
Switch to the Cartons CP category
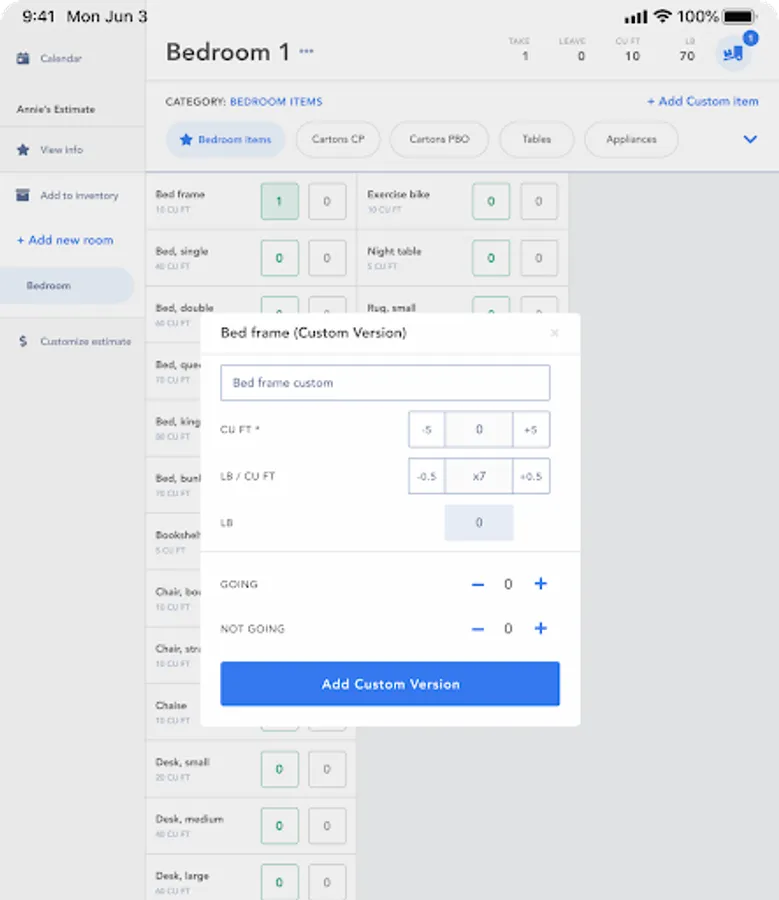[x=338, y=139]
